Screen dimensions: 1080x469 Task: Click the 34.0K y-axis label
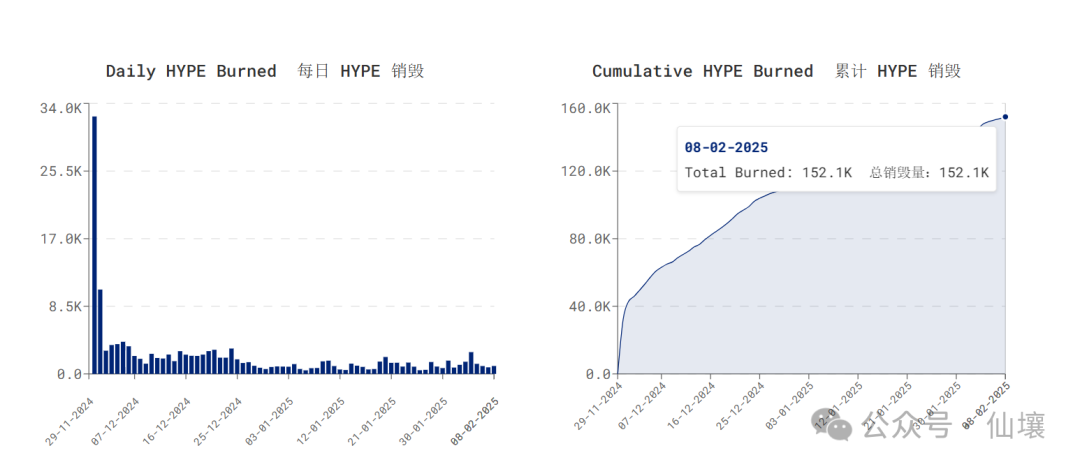[x=59, y=108]
